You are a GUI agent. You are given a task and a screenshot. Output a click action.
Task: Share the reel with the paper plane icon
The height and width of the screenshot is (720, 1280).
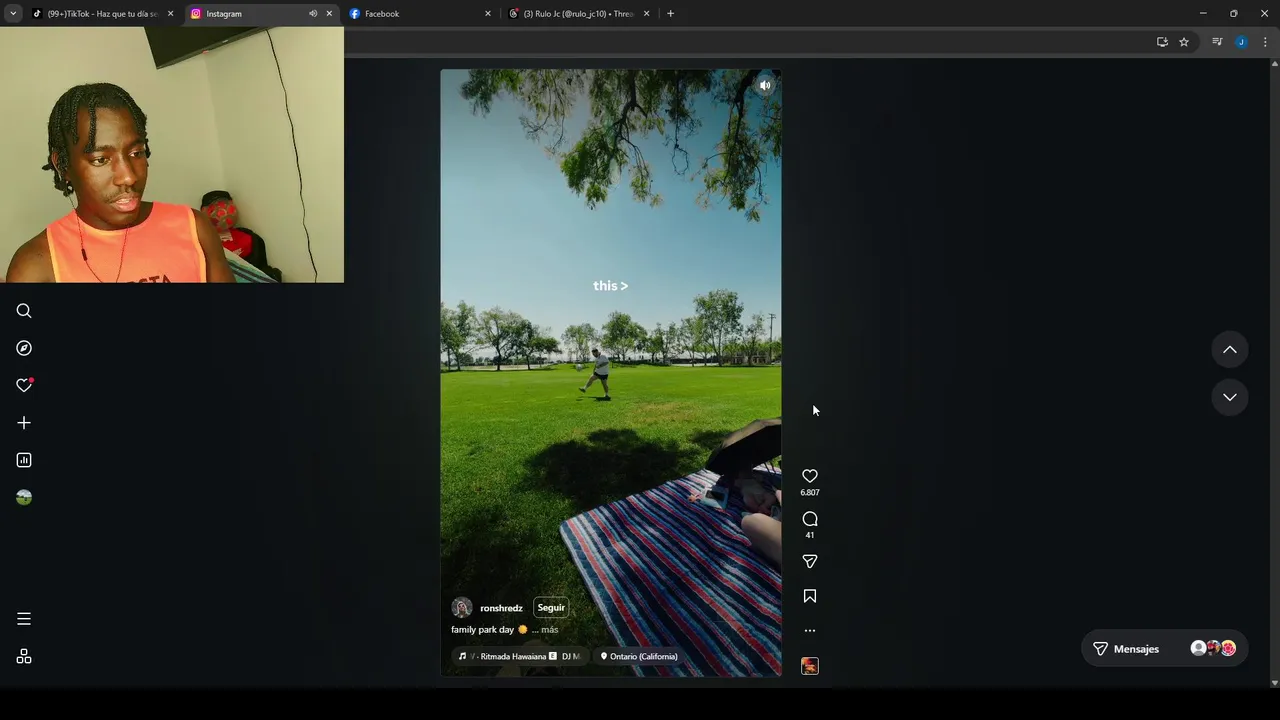pos(810,562)
